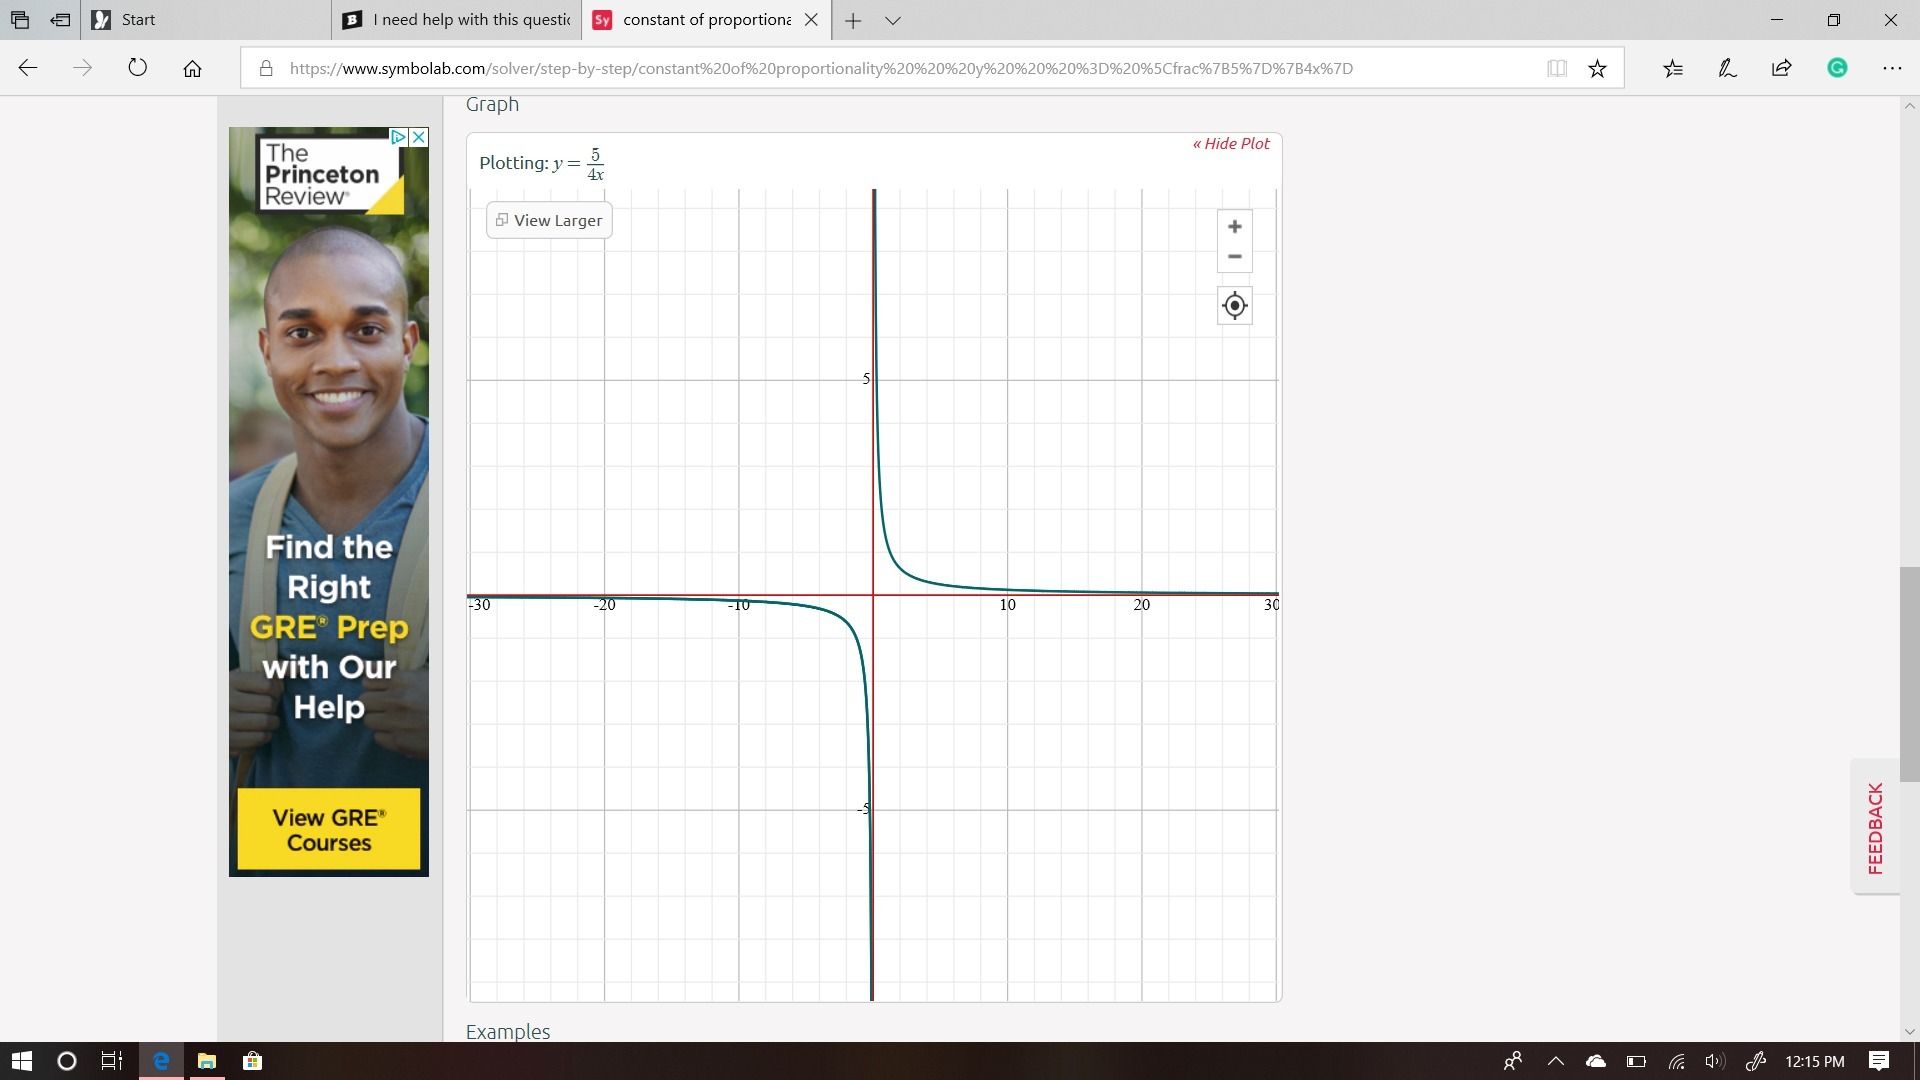Click the View Larger button

click(549, 220)
